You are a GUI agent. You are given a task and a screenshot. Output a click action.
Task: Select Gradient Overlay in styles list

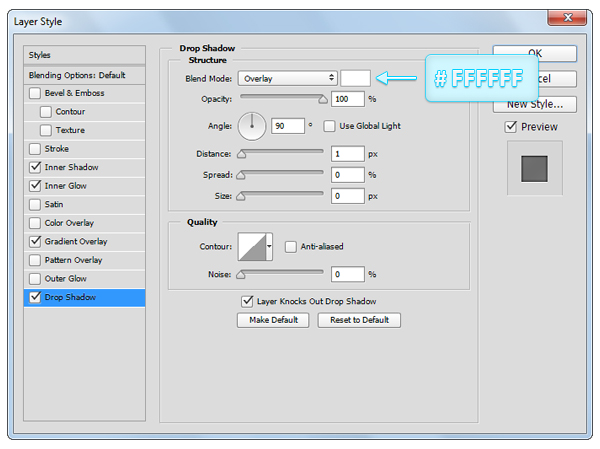tap(76, 241)
